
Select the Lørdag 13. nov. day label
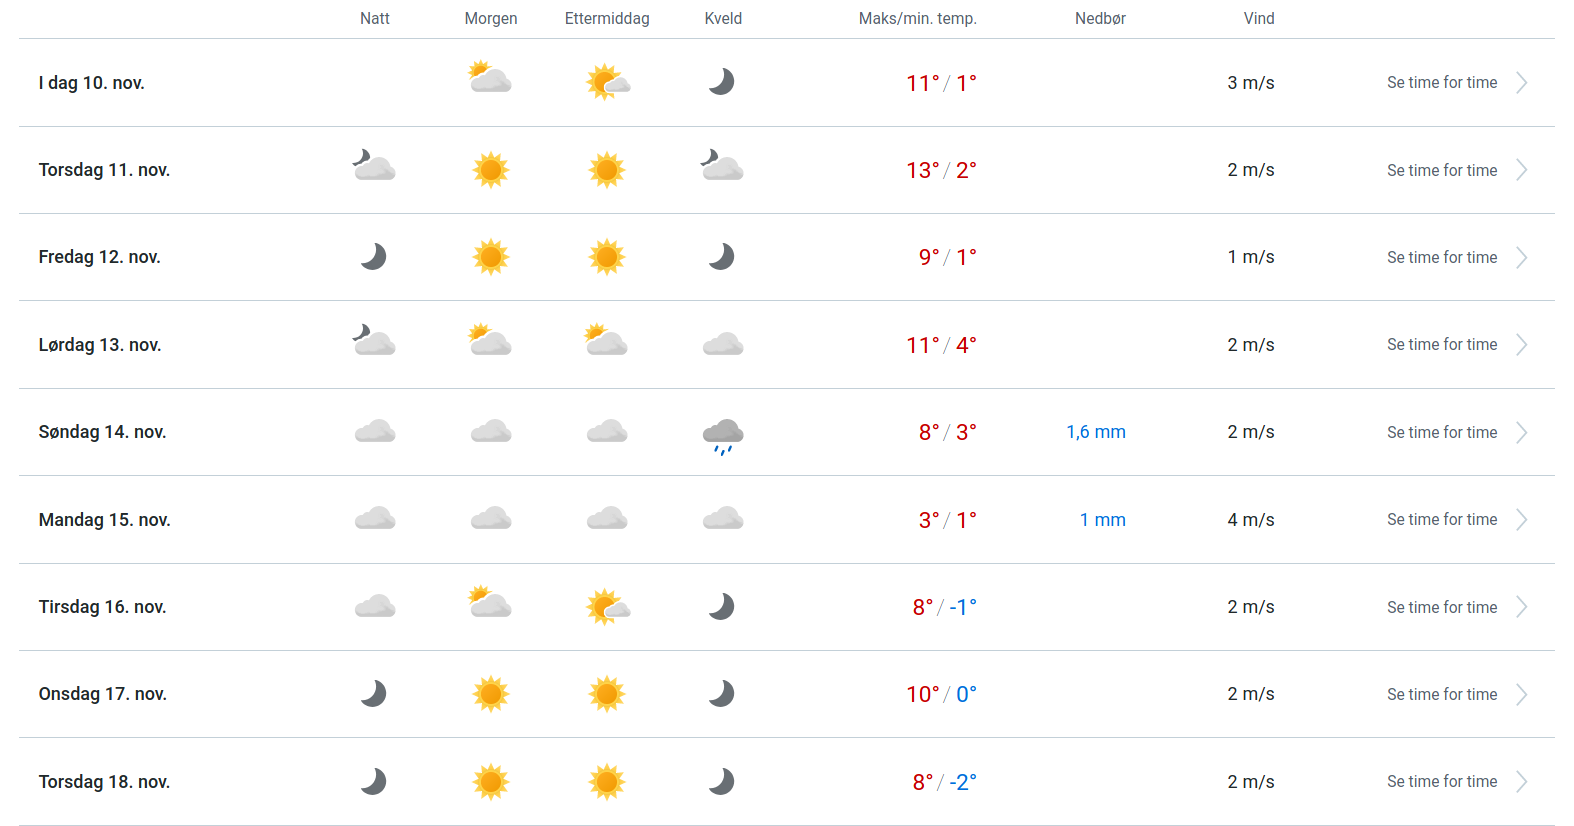[100, 345]
